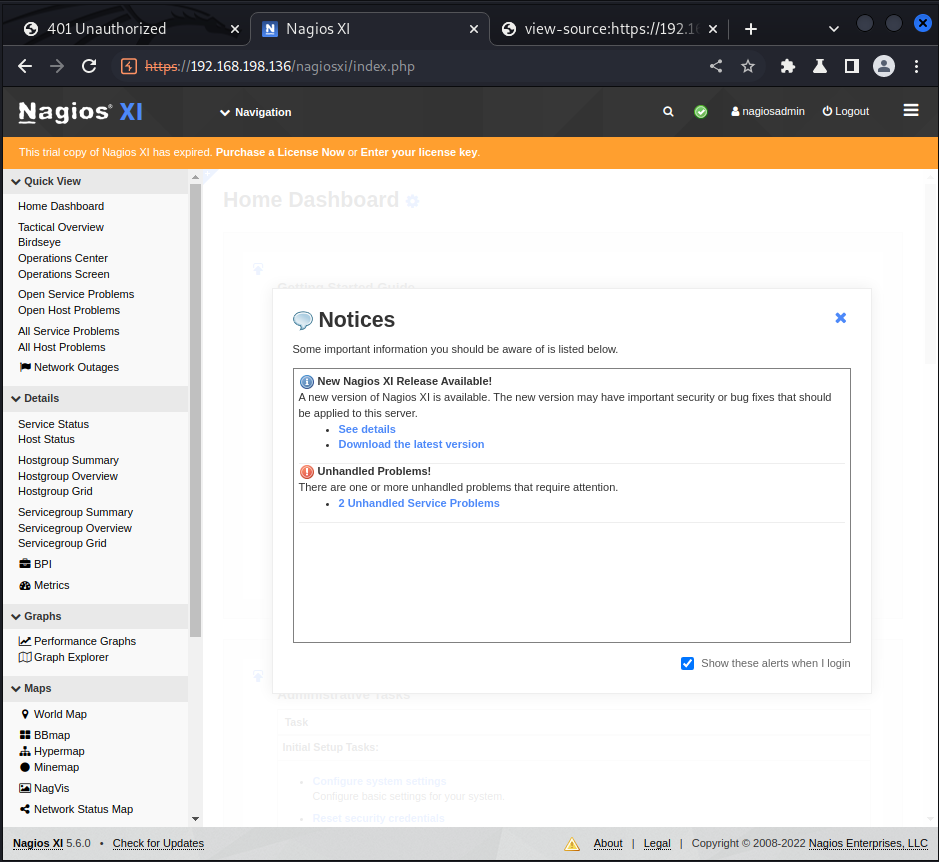The image size is (939, 862).
Task: Open Network Status Map in sidebar
Action: point(76,809)
